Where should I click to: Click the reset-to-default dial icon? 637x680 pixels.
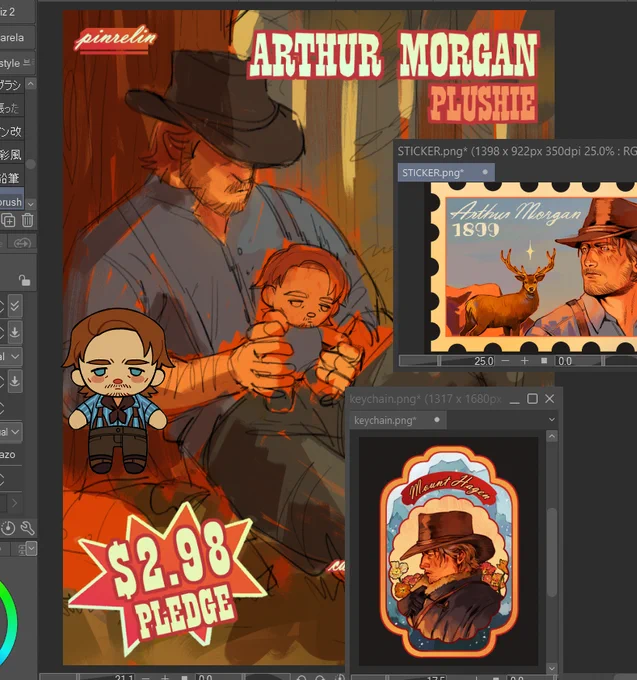(8, 528)
